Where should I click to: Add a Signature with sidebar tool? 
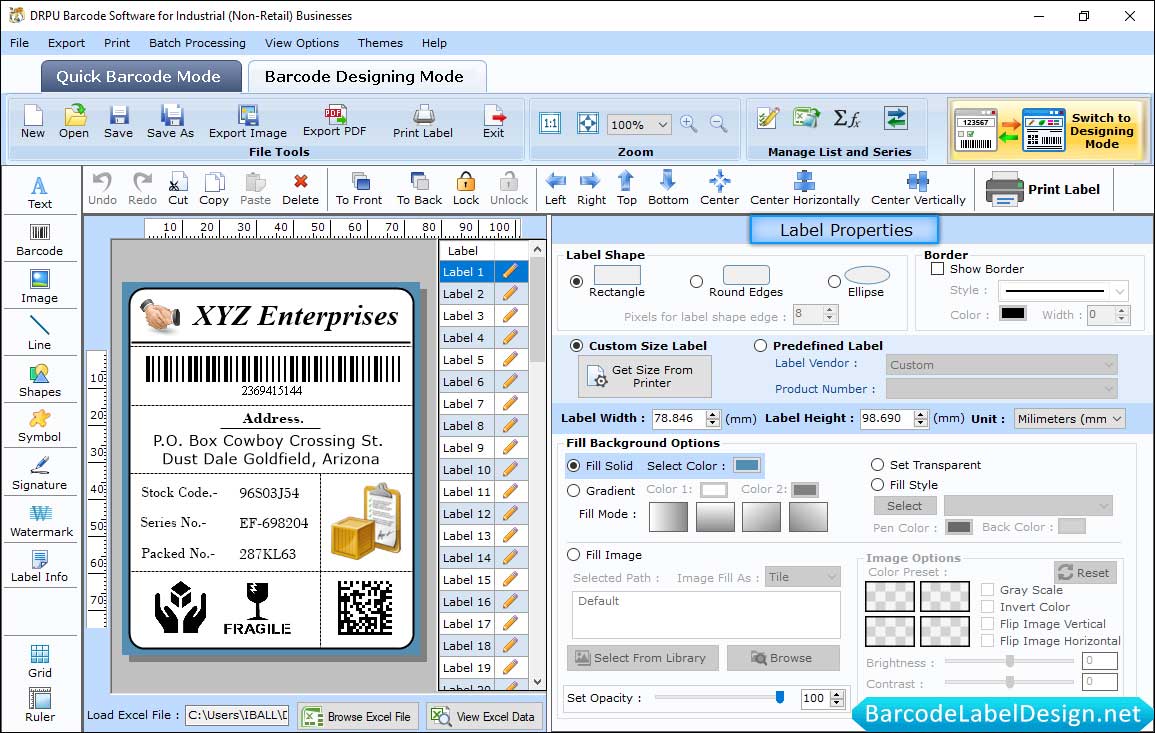click(40, 474)
